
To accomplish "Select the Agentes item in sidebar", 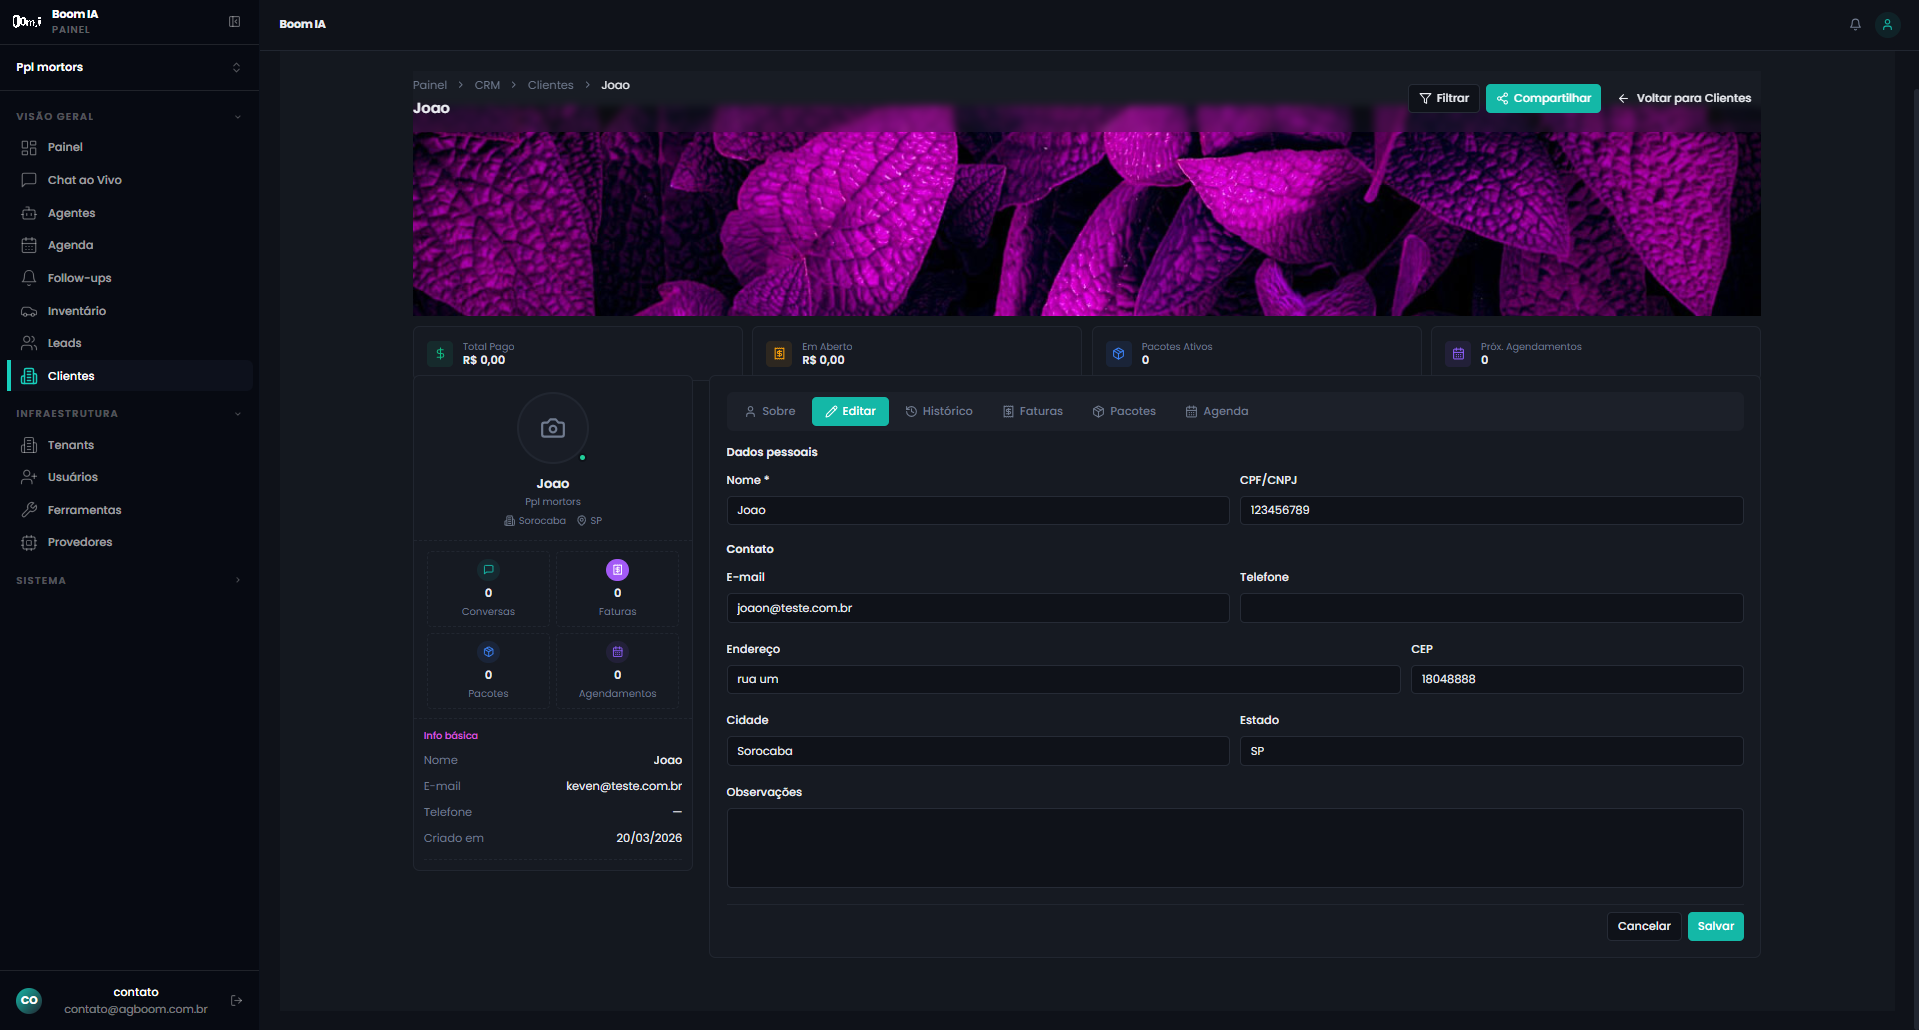I will [70, 212].
